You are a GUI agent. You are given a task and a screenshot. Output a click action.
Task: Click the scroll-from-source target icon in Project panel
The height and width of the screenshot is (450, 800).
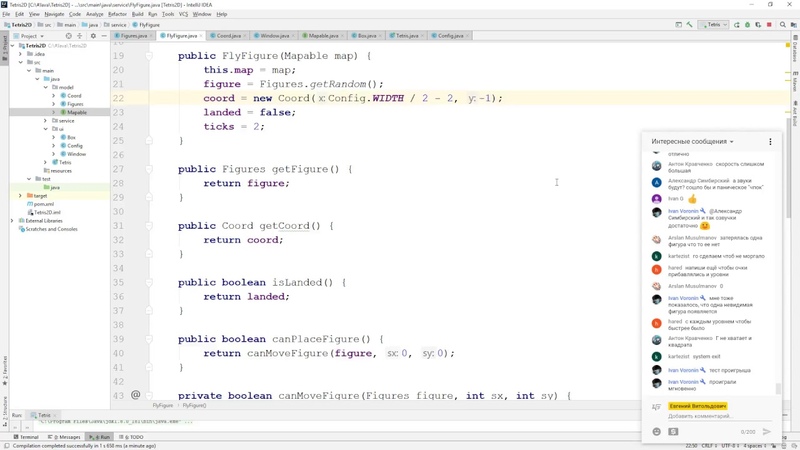pos(68,36)
